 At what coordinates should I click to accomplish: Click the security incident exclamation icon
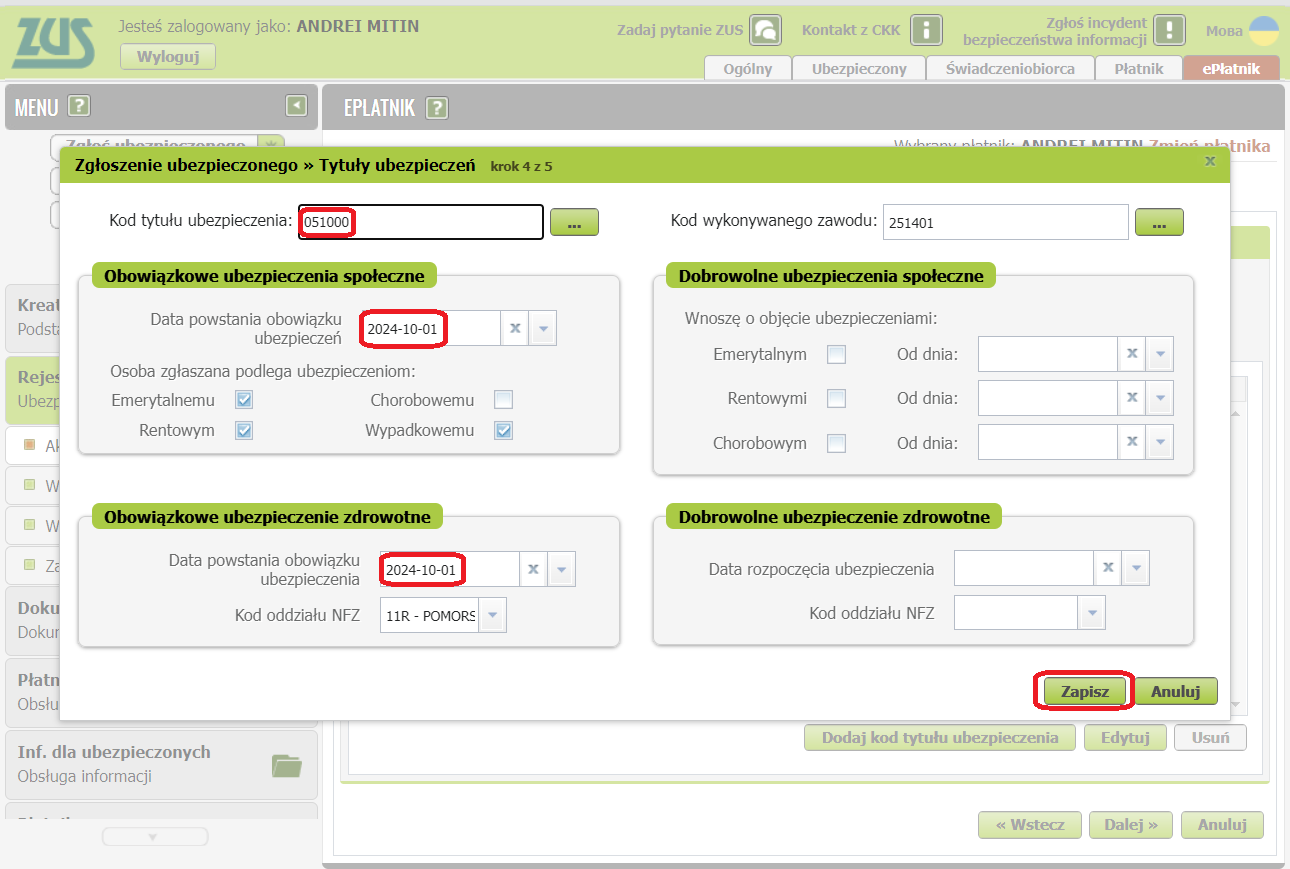point(1168,30)
